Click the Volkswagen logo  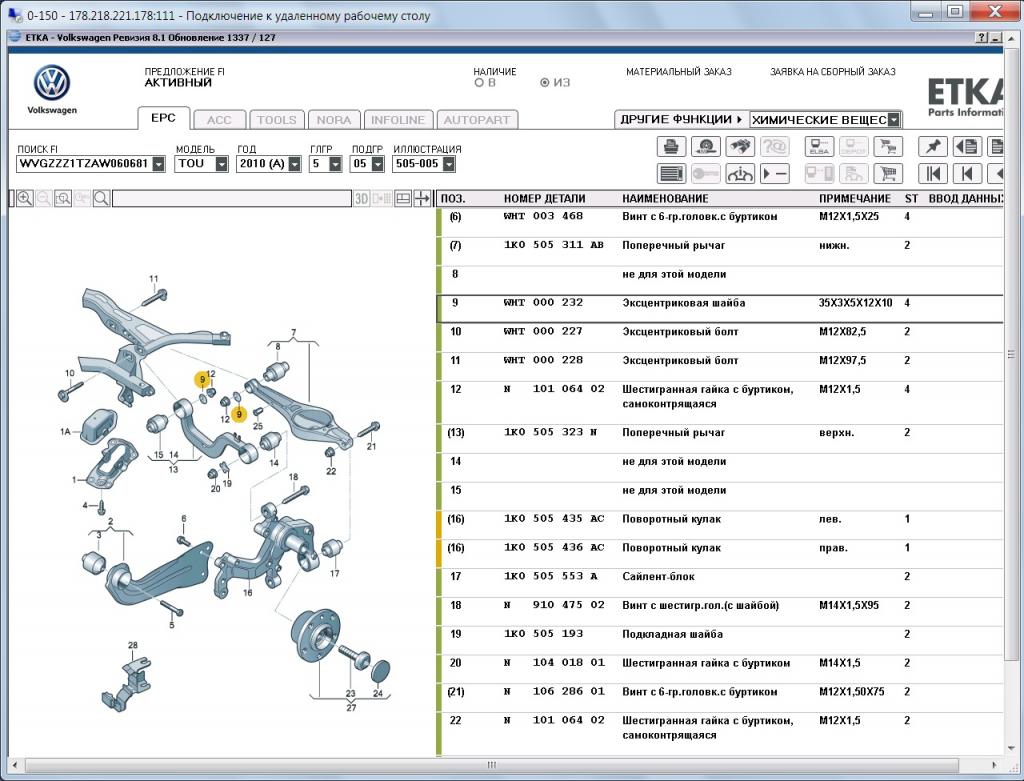pos(52,83)
